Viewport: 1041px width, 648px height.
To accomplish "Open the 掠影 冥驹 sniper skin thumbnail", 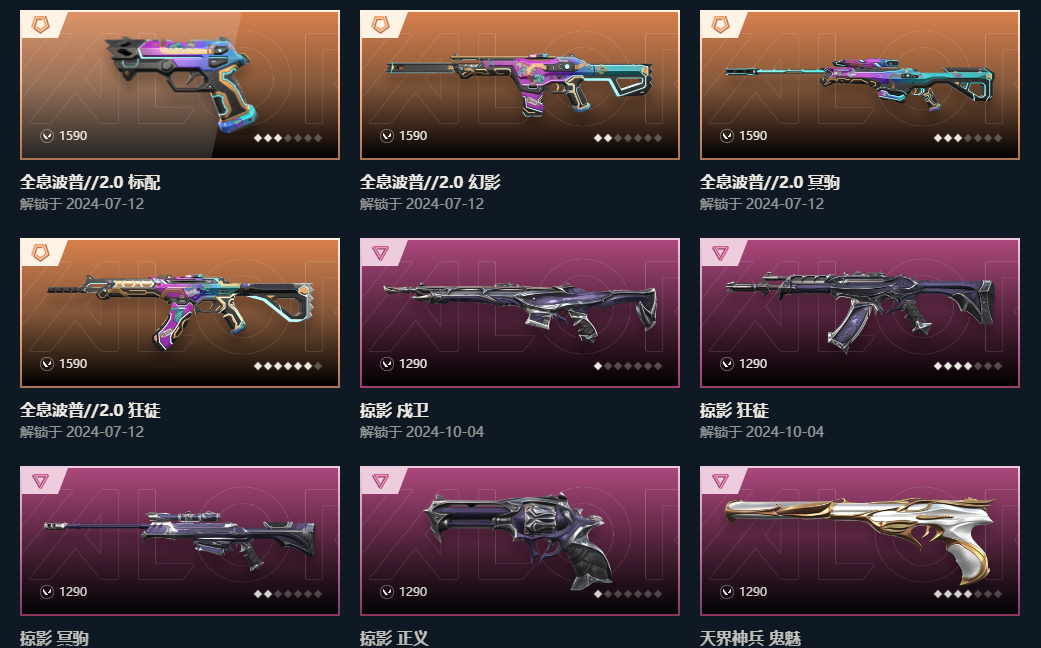I will click(x=180, y=540).
